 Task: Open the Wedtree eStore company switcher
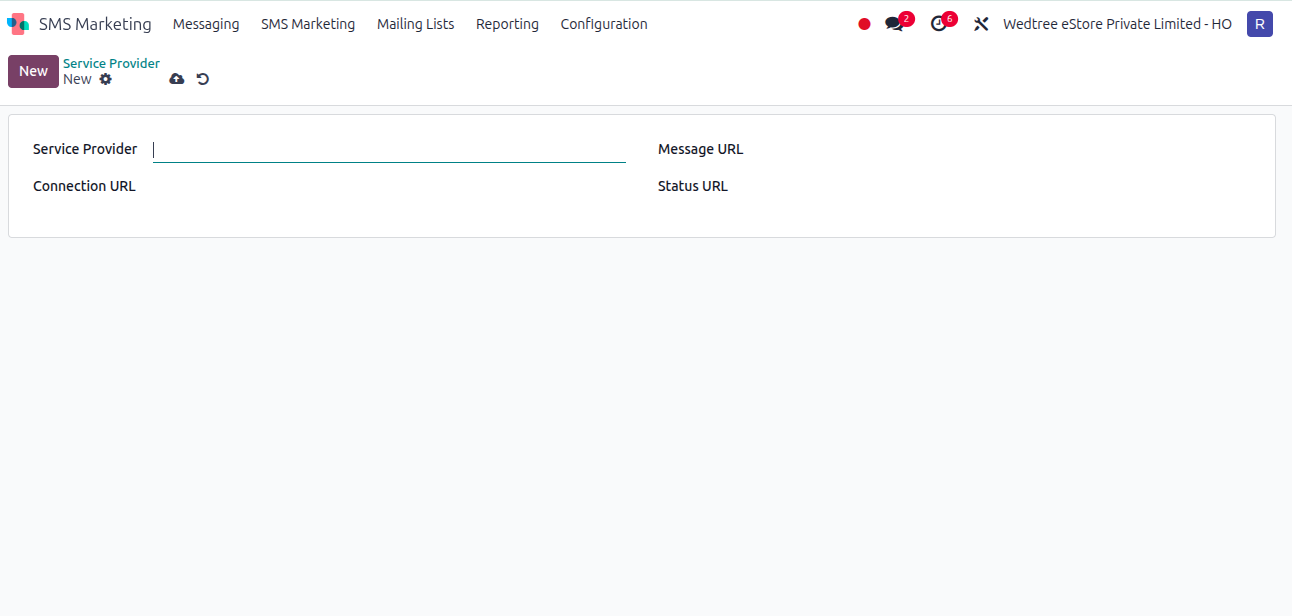coord(1117,23)
